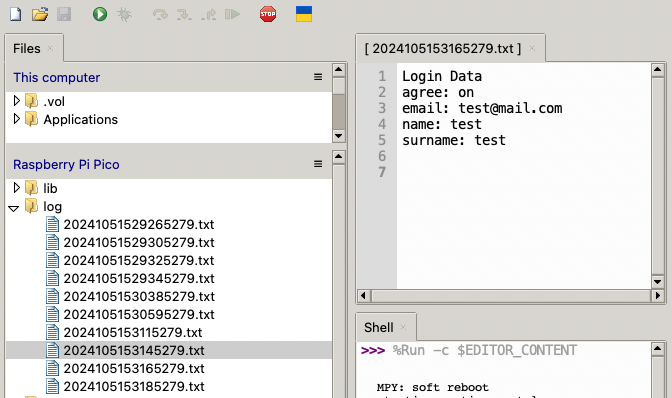The height and width of the screenshot is (398, 672).
Task: Click the 'surname: test' line in the editor
Action: [454, 141]
